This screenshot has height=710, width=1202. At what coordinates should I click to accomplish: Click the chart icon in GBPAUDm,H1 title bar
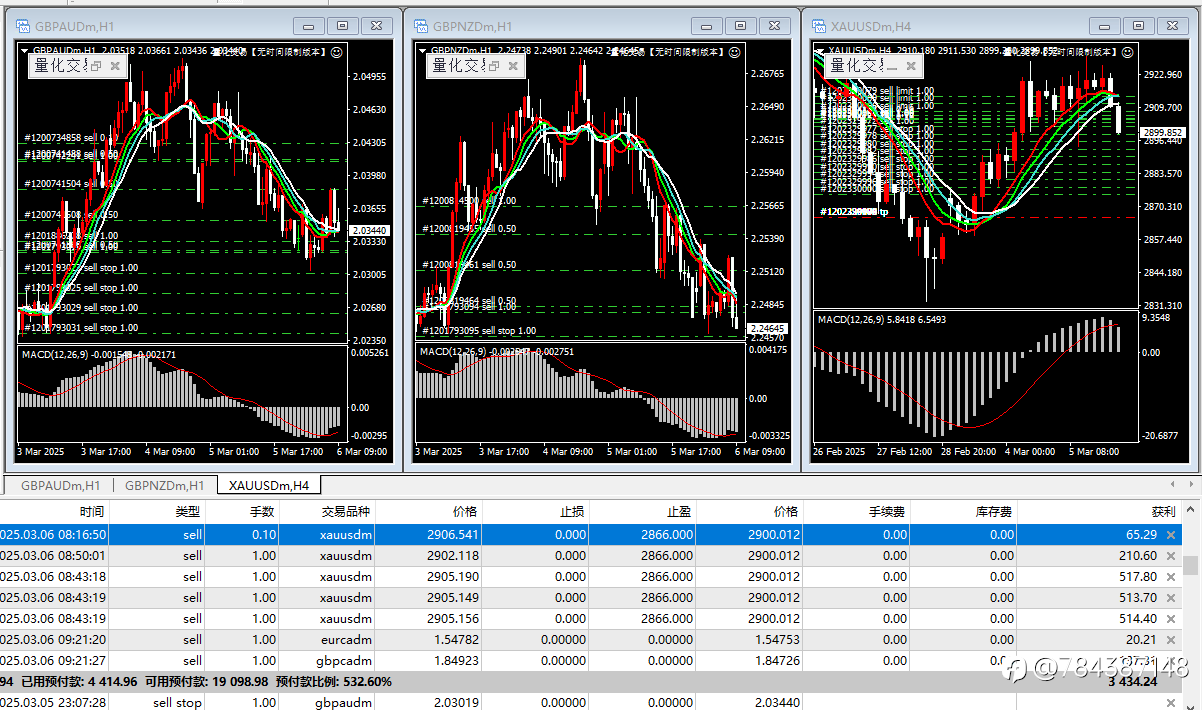[24, 26]
